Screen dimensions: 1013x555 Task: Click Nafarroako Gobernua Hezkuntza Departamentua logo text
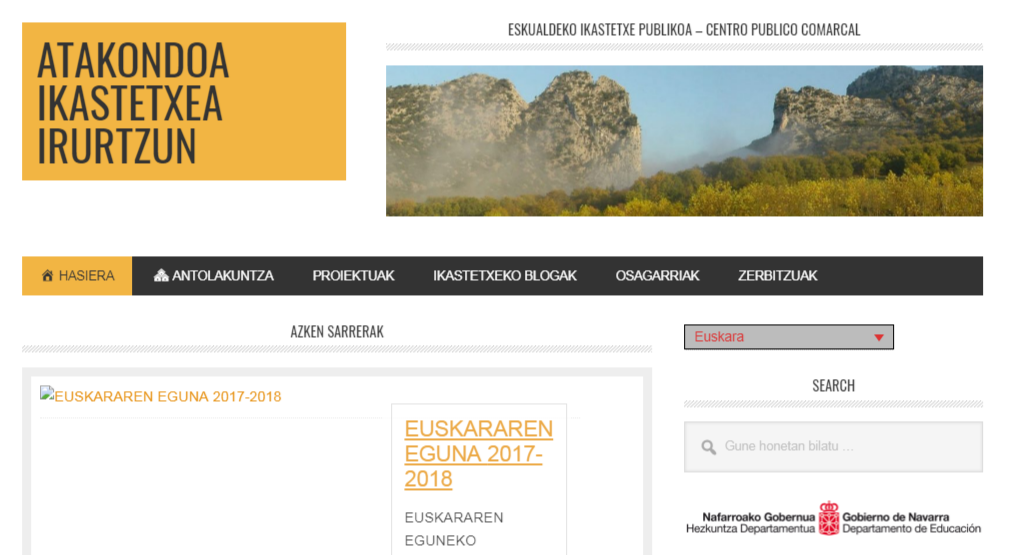pos(751,523)
